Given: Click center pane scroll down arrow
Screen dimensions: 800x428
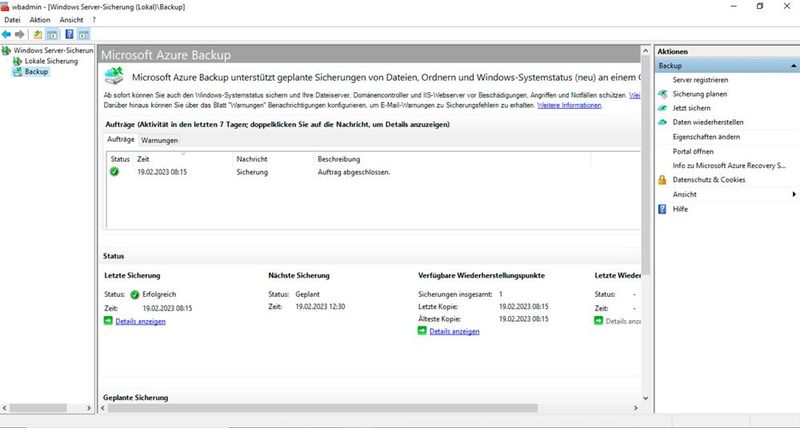Looking at the screenshot, I should pos(645,398).
